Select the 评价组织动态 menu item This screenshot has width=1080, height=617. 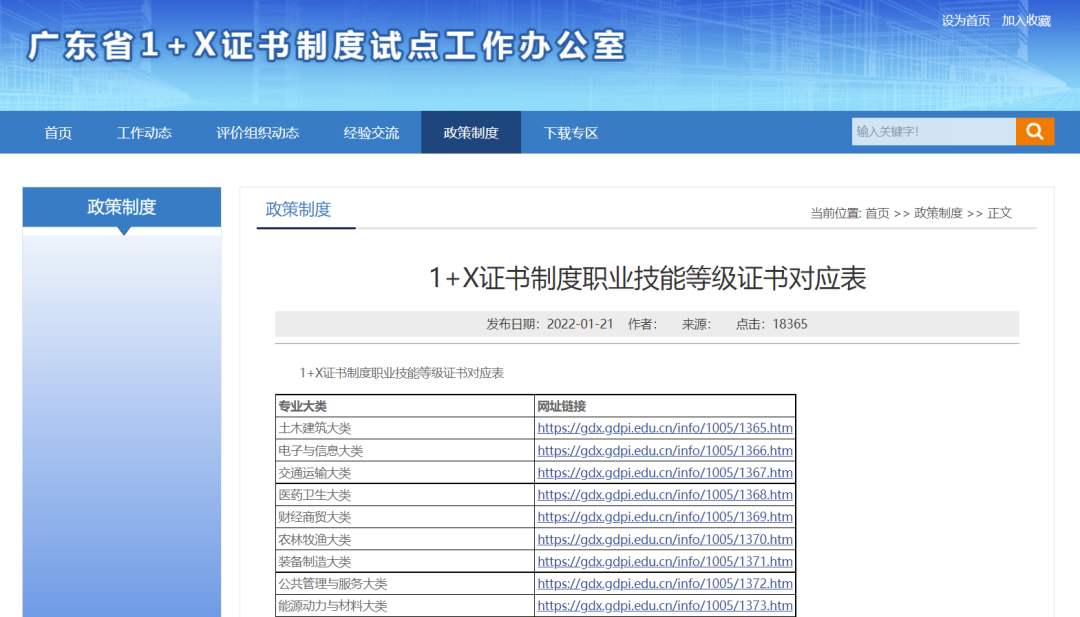click(257, 131)
